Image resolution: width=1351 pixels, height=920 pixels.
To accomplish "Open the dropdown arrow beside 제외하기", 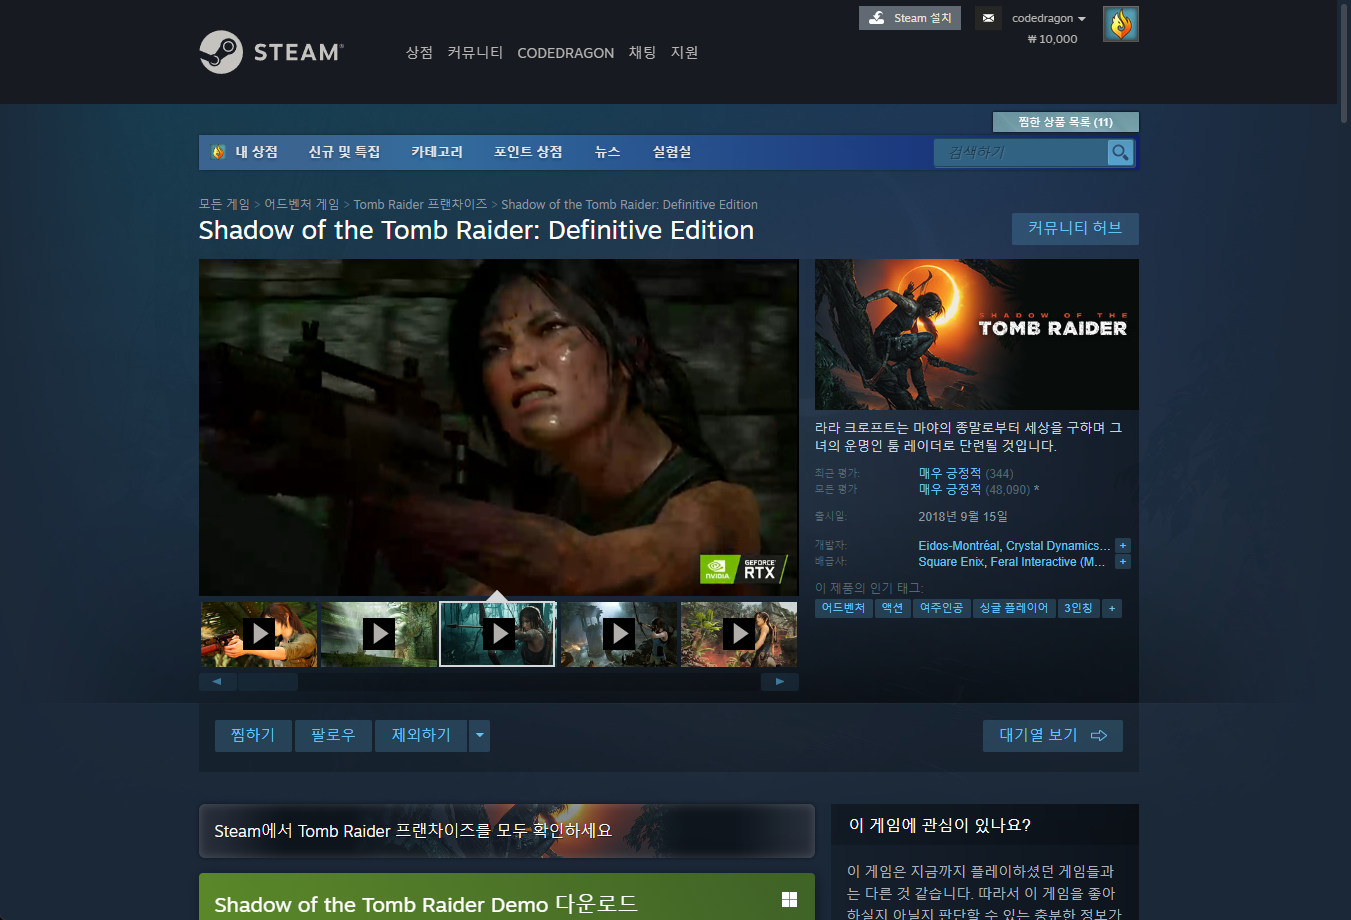I will click(x=479, y=735).
